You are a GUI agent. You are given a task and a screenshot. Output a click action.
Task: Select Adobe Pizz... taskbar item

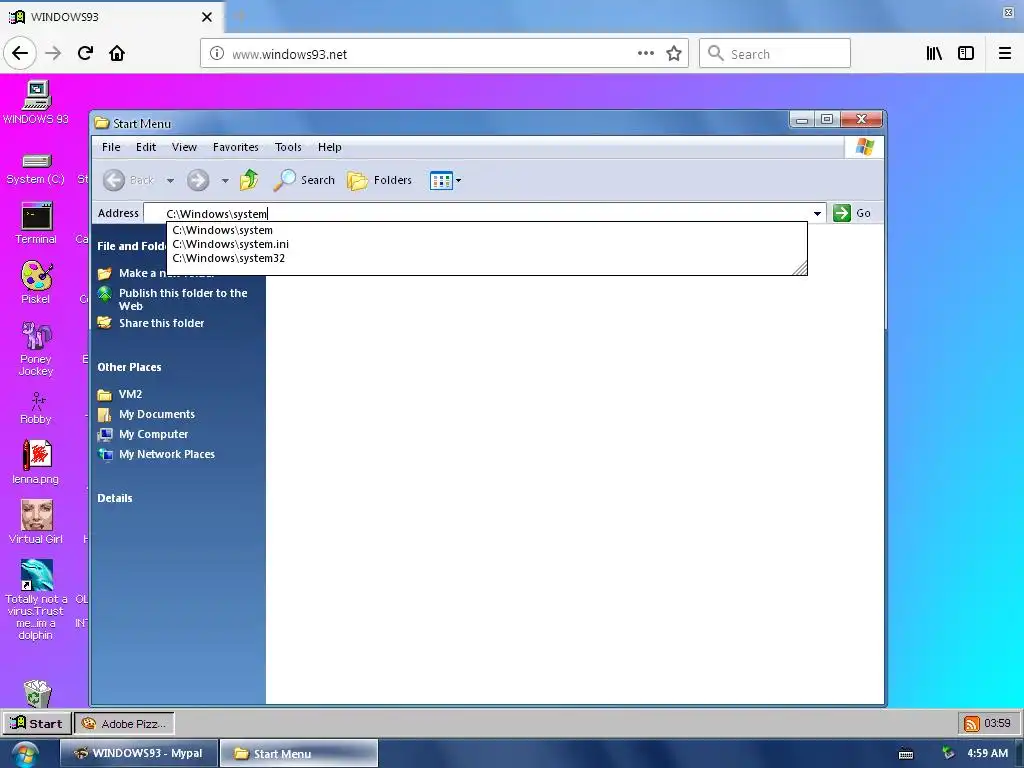click(124, 723)
